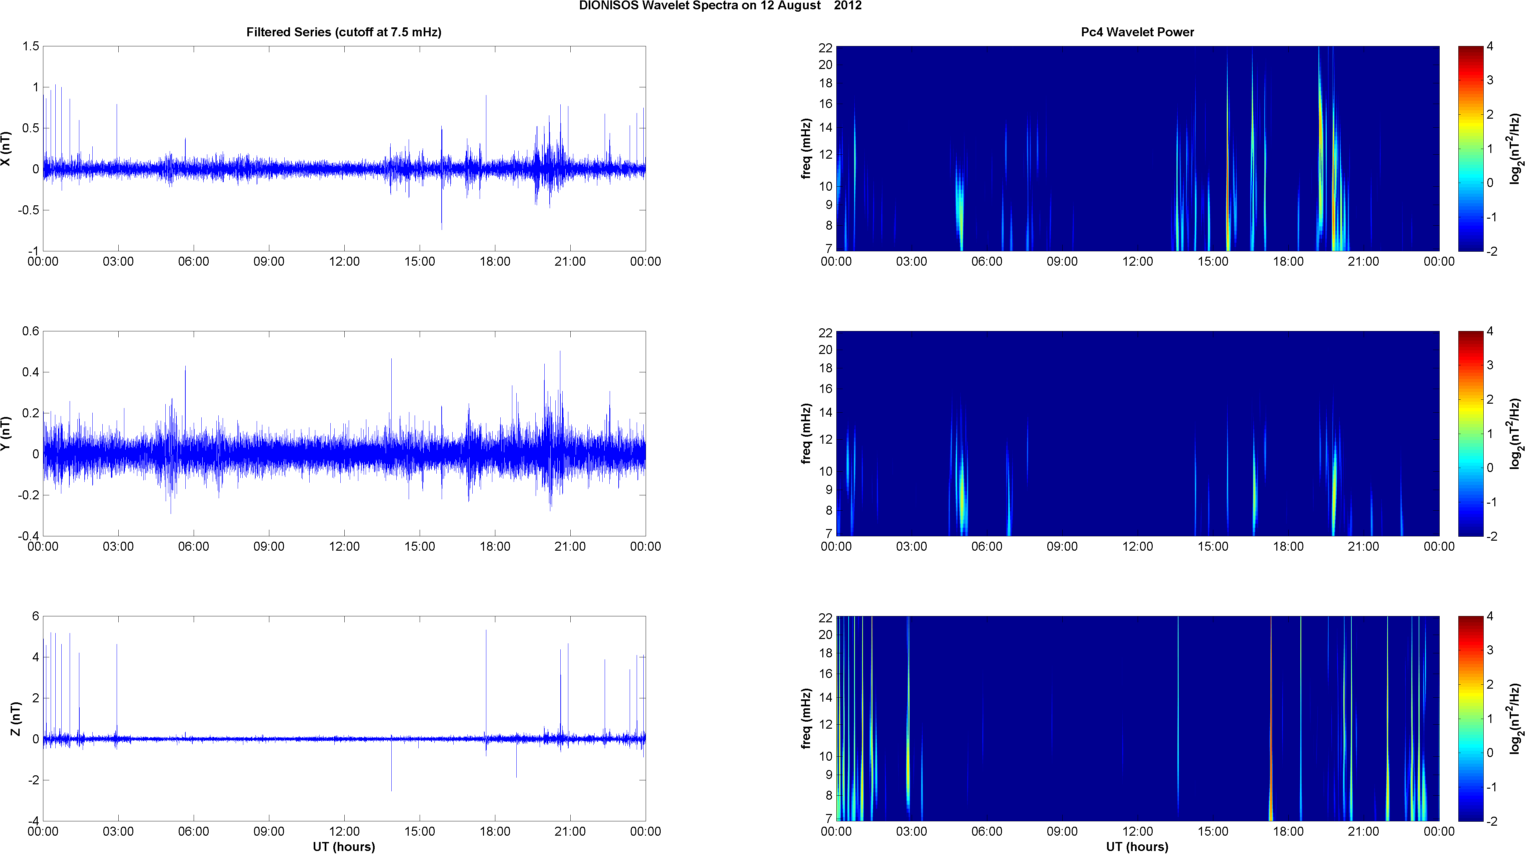Click log2(nT²/Hz) label of Y-component colorbar
This screenshot has height=854, width=1525.
(1516, 434)
